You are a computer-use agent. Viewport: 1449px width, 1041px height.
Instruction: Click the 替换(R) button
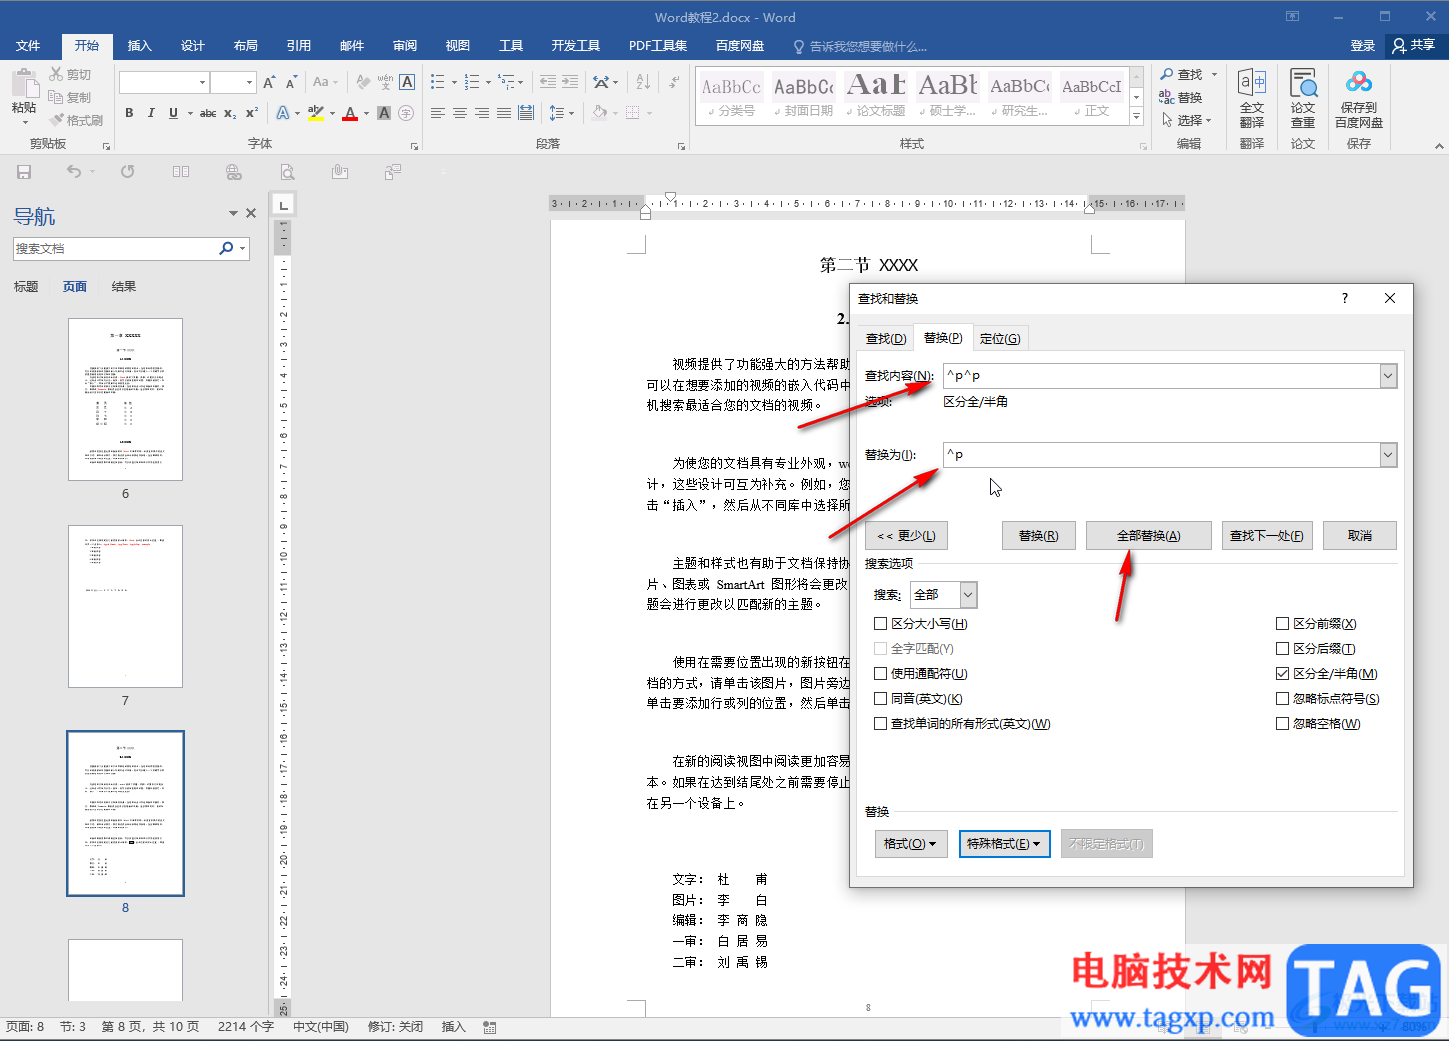click(1038, 535)
